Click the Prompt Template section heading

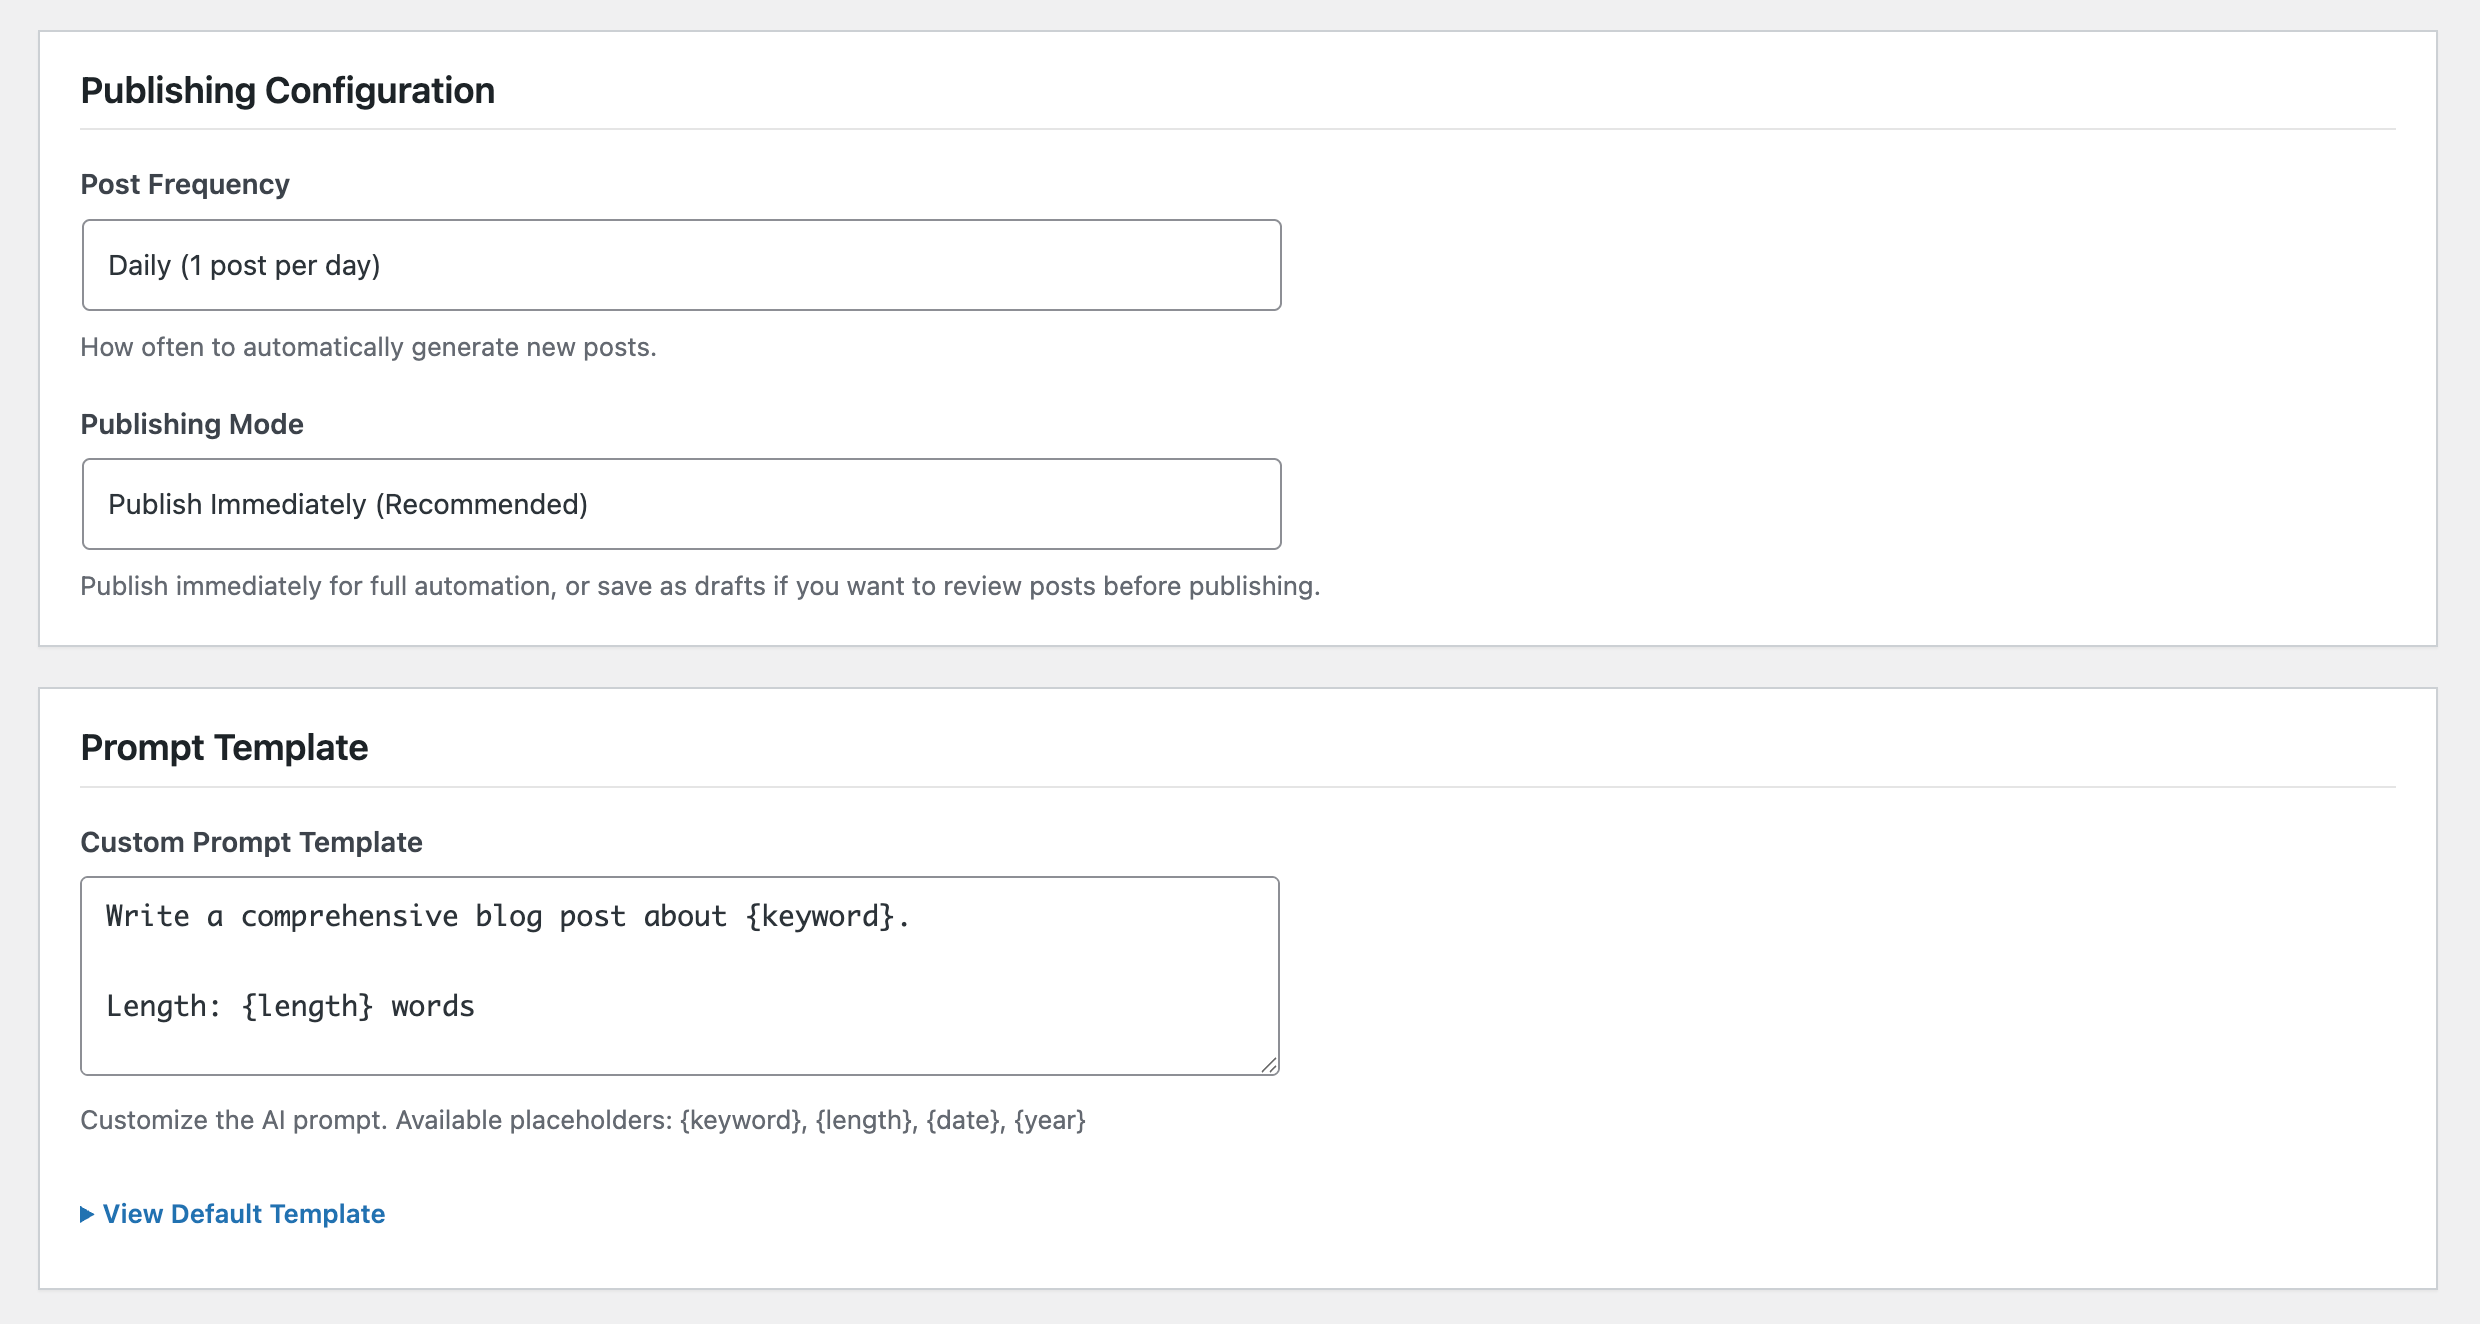224,748
